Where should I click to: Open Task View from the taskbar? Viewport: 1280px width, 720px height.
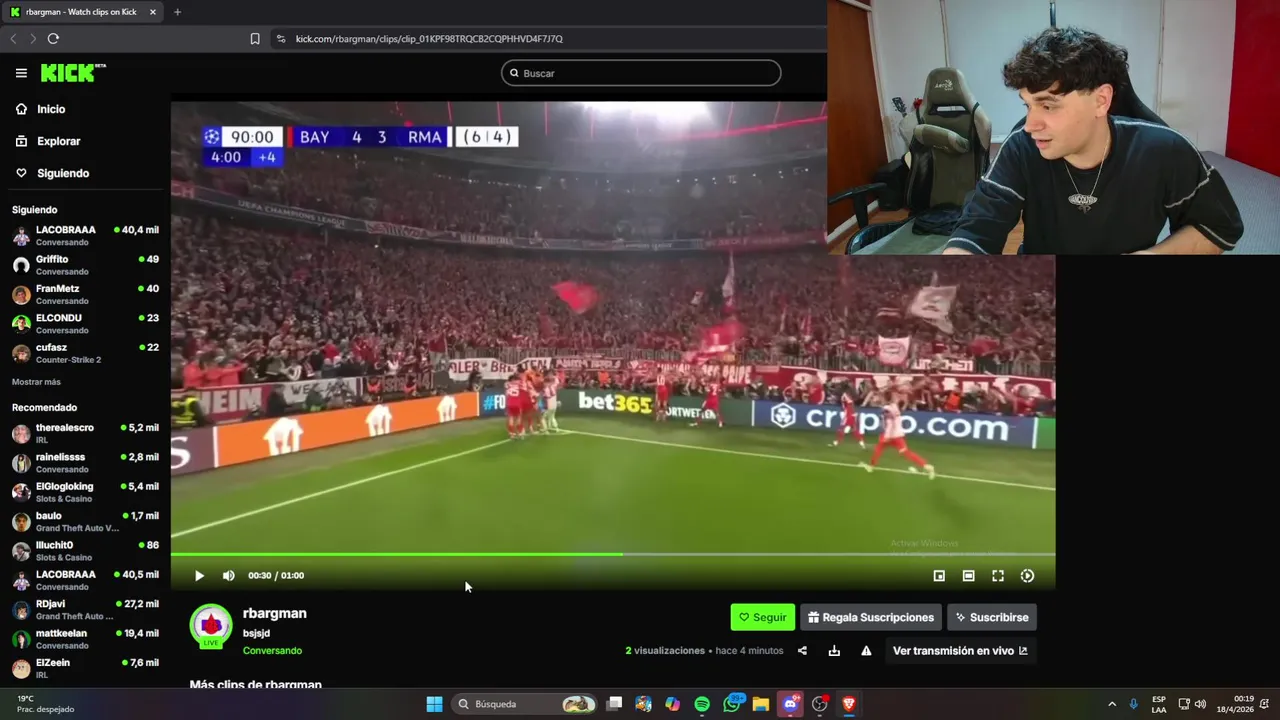[x=614, y=704]
